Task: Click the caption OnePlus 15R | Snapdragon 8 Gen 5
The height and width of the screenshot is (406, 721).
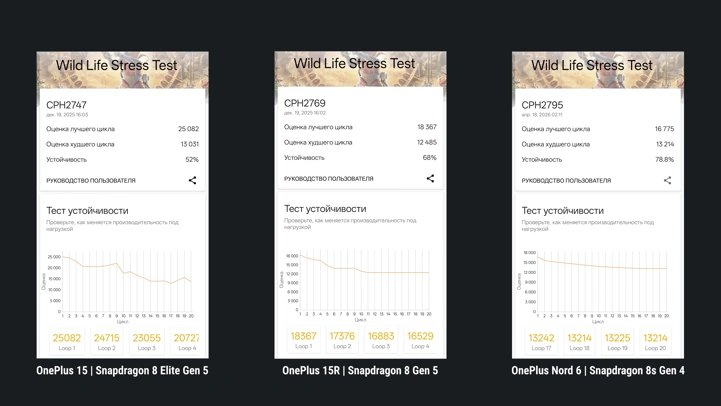Action: (360, 371)
